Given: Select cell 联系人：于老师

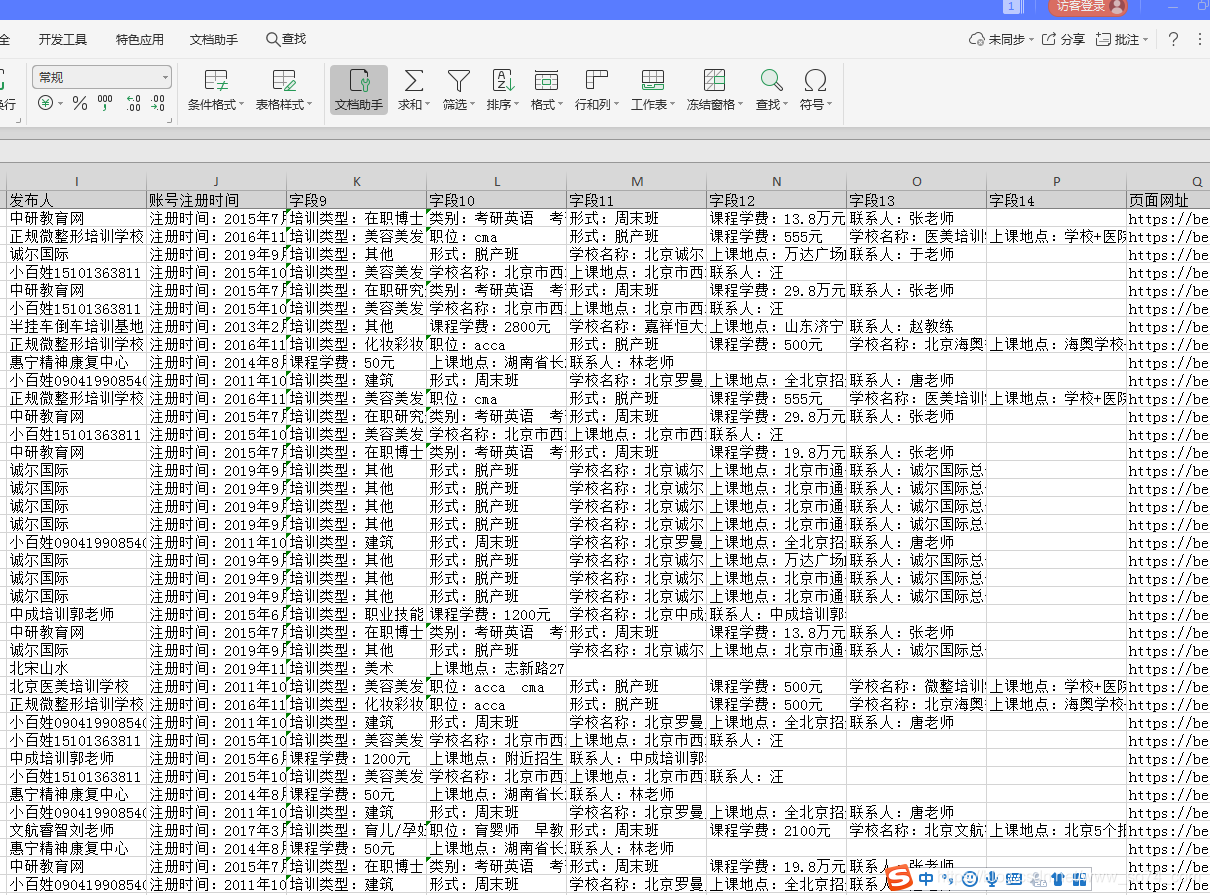Looking at the screenshot, I should pos(917,255).
